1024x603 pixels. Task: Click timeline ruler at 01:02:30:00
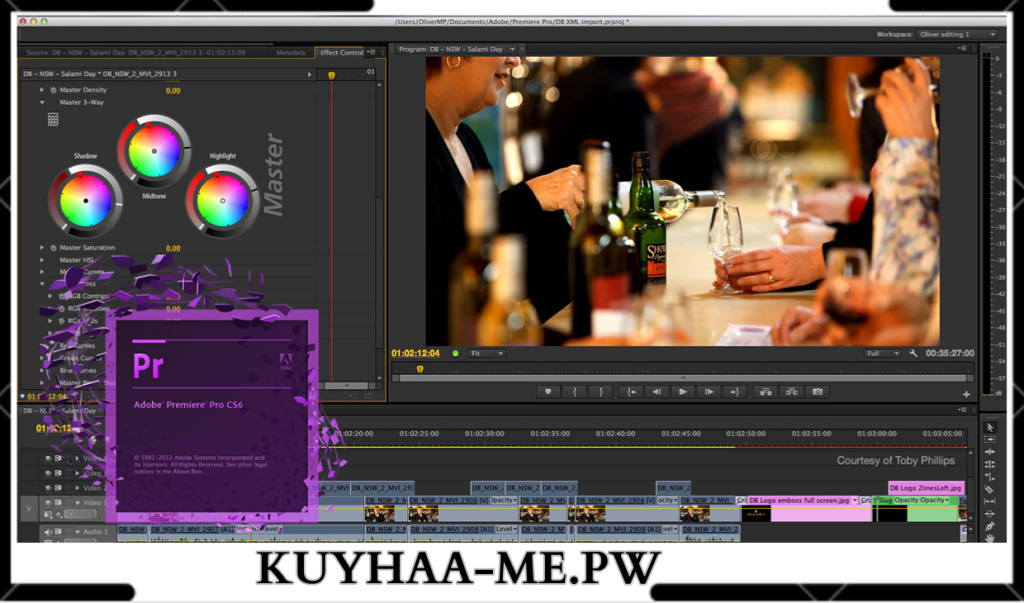pos(485,434)
